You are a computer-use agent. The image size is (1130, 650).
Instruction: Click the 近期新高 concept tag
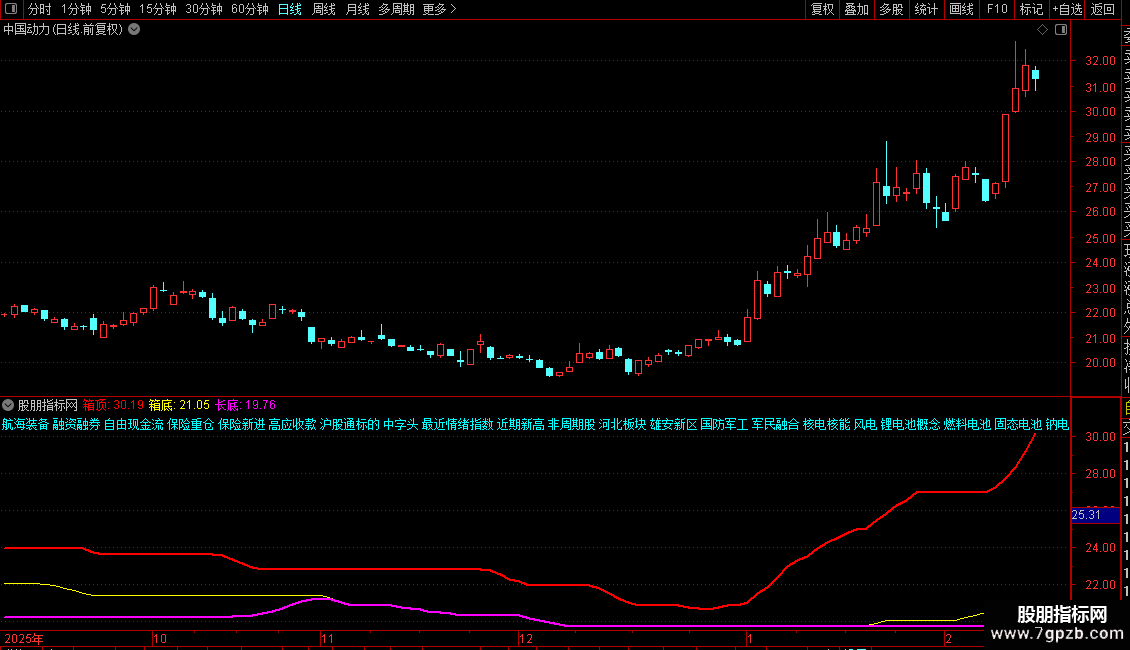[520, 424]
